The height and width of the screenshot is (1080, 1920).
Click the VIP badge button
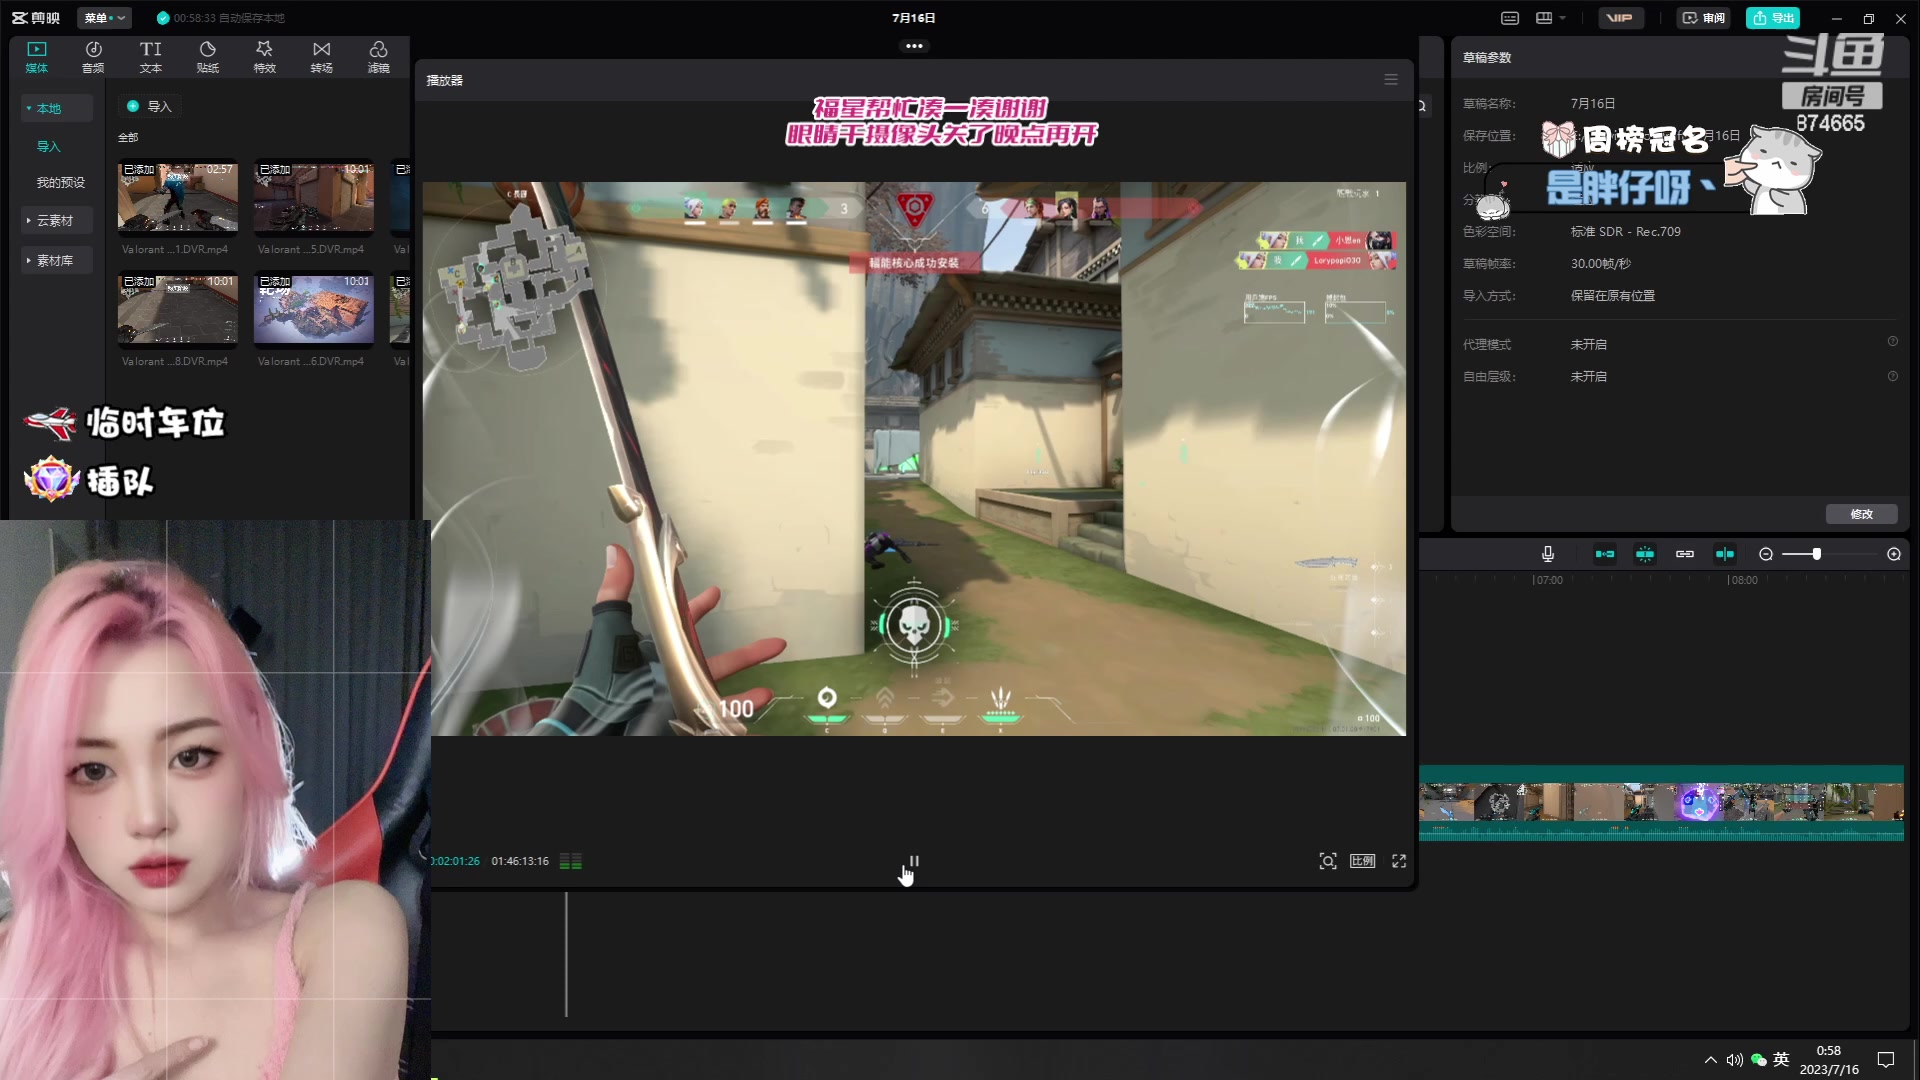coord(1620,18)
